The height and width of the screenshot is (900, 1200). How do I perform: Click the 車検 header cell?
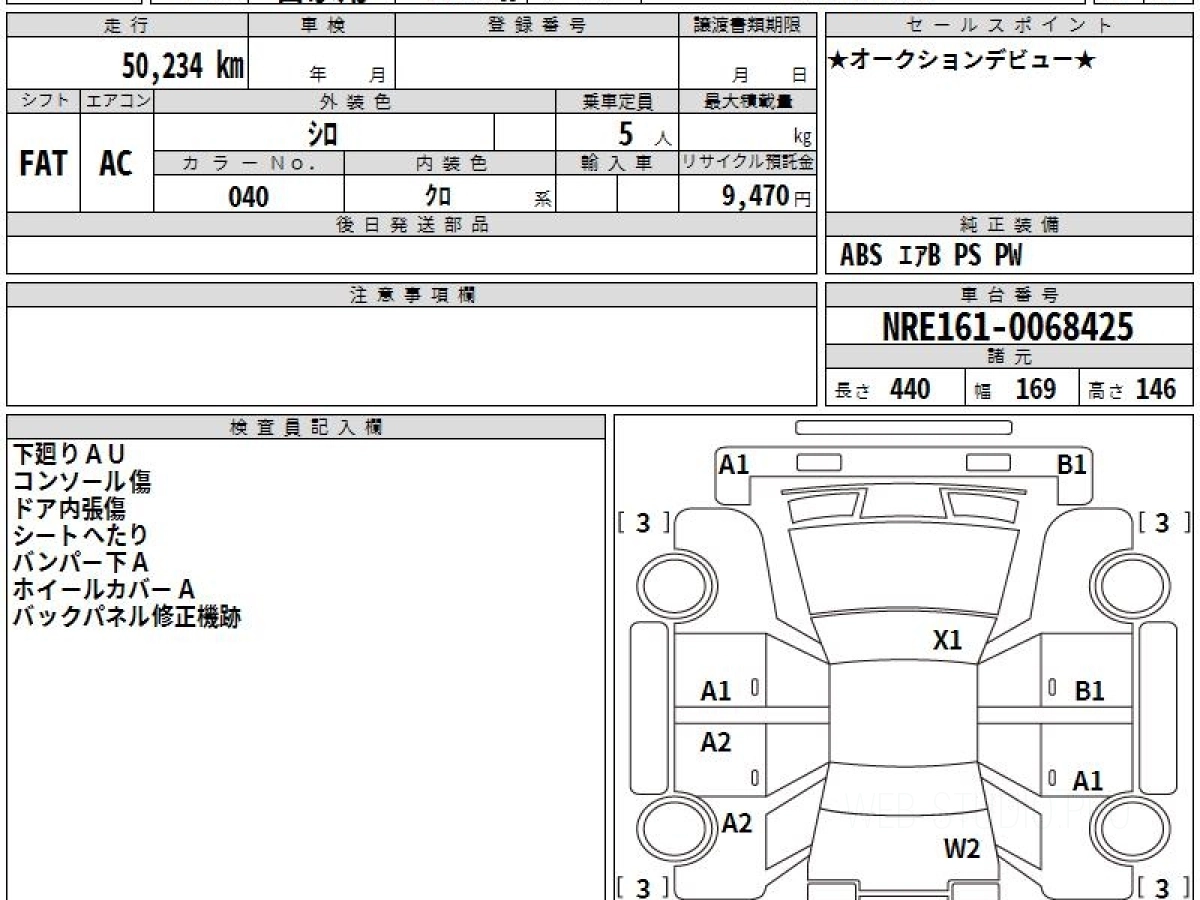click(x=322, y=27)
